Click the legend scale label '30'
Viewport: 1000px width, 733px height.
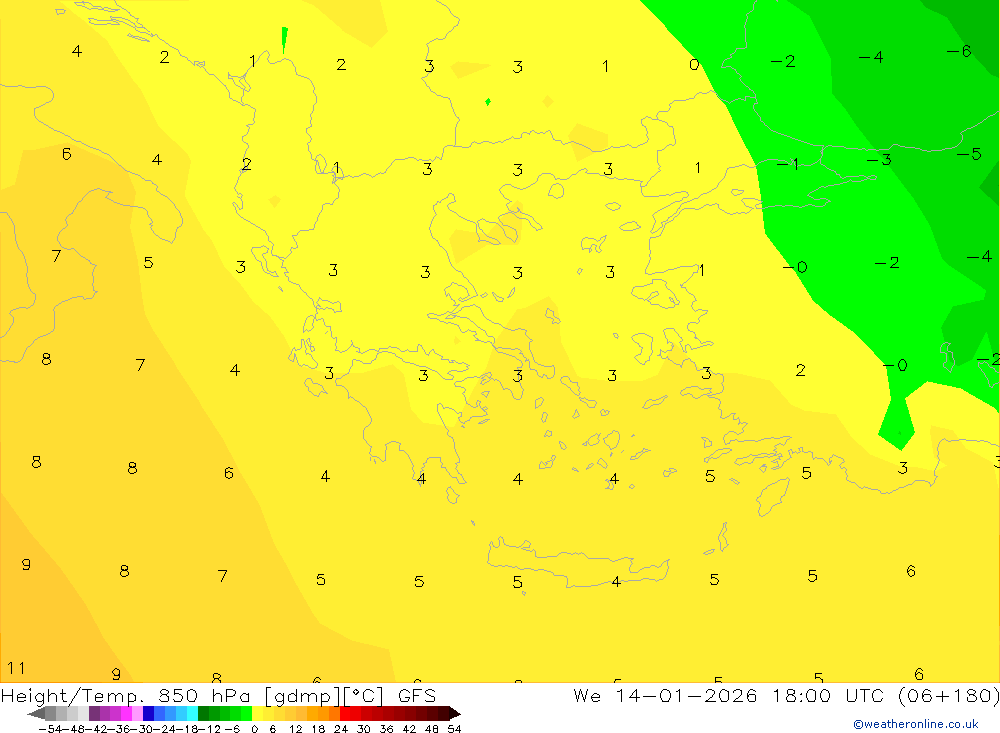[364, 729]
